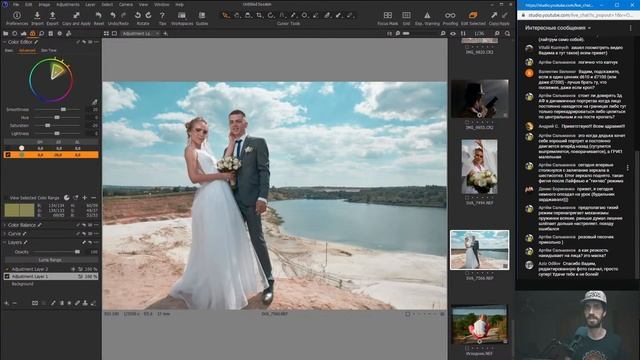Select the draw mask brush icon in Layers

(53, 303)
